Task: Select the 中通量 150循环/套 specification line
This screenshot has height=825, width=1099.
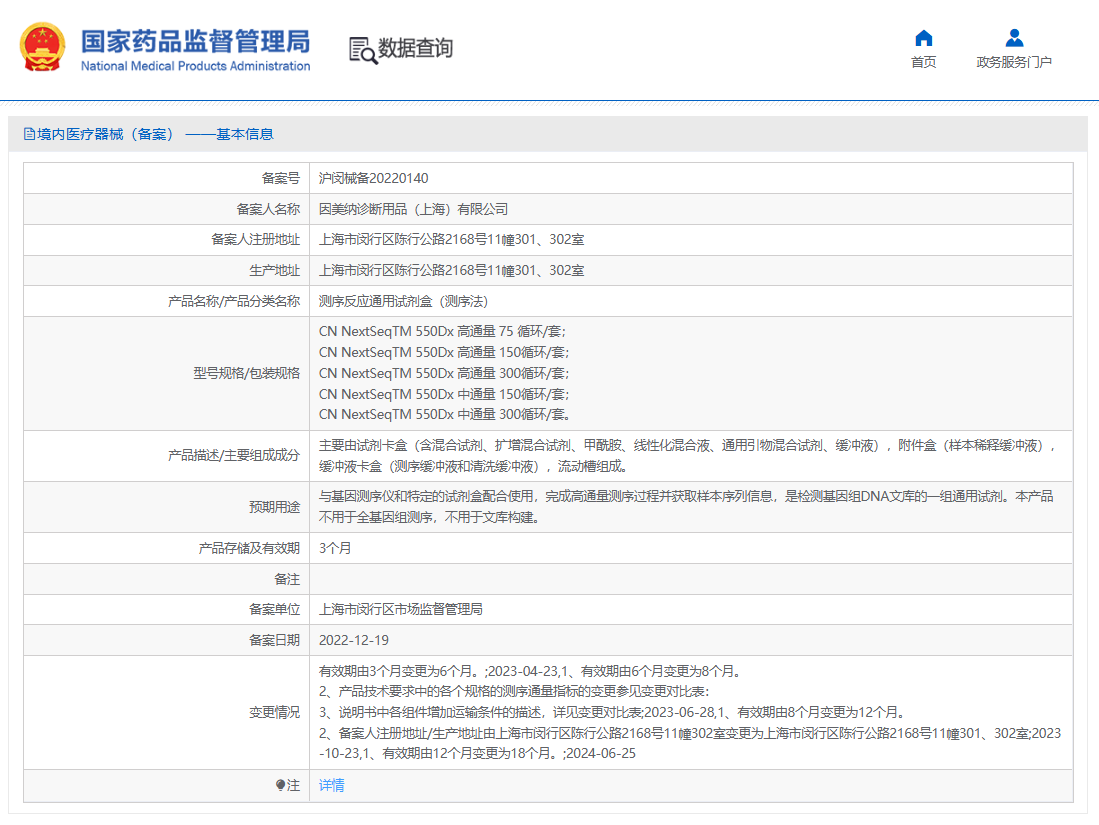Action: click(x=444, y=394)
